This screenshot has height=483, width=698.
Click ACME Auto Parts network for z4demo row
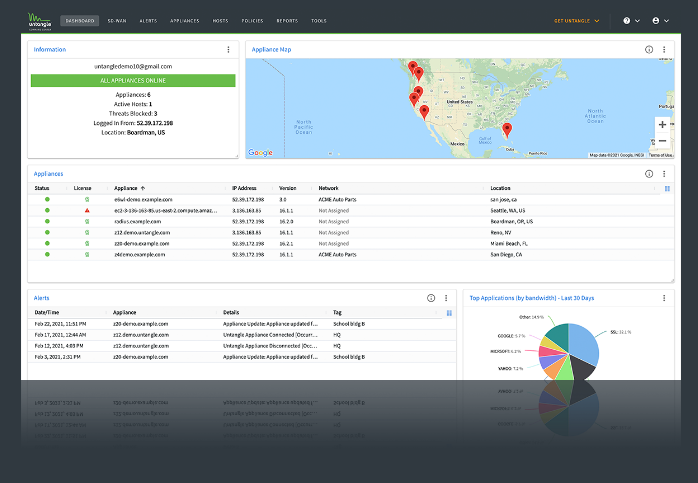pyautogui.click(x=337, y=255)
